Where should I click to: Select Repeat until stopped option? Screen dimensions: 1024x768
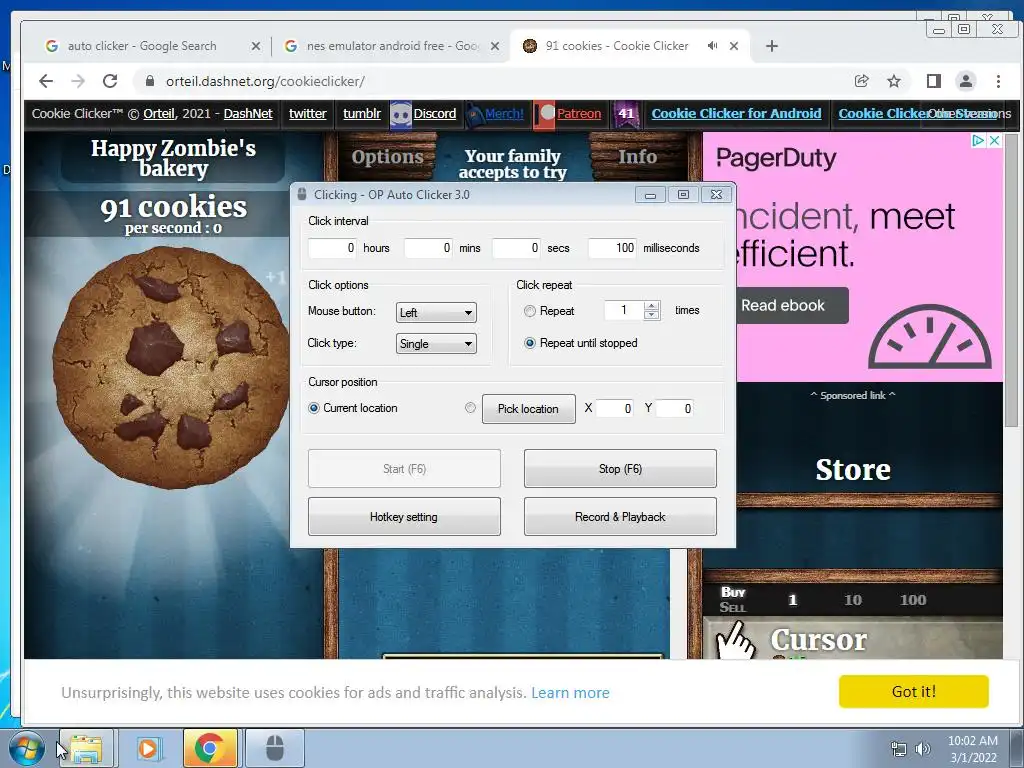point(530,343)
